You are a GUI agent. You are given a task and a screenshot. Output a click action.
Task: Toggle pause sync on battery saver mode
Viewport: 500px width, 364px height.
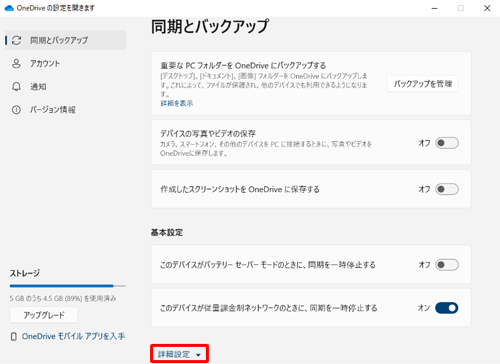(447, 265)
